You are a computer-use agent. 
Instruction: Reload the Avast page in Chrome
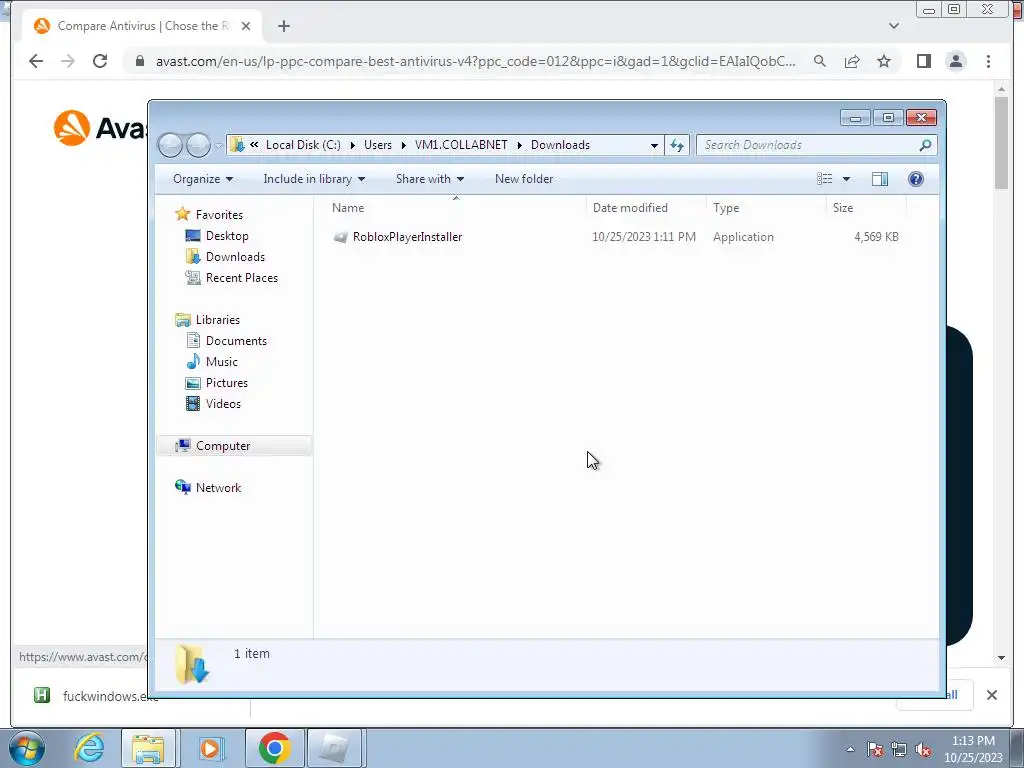(x=100, y=61)
